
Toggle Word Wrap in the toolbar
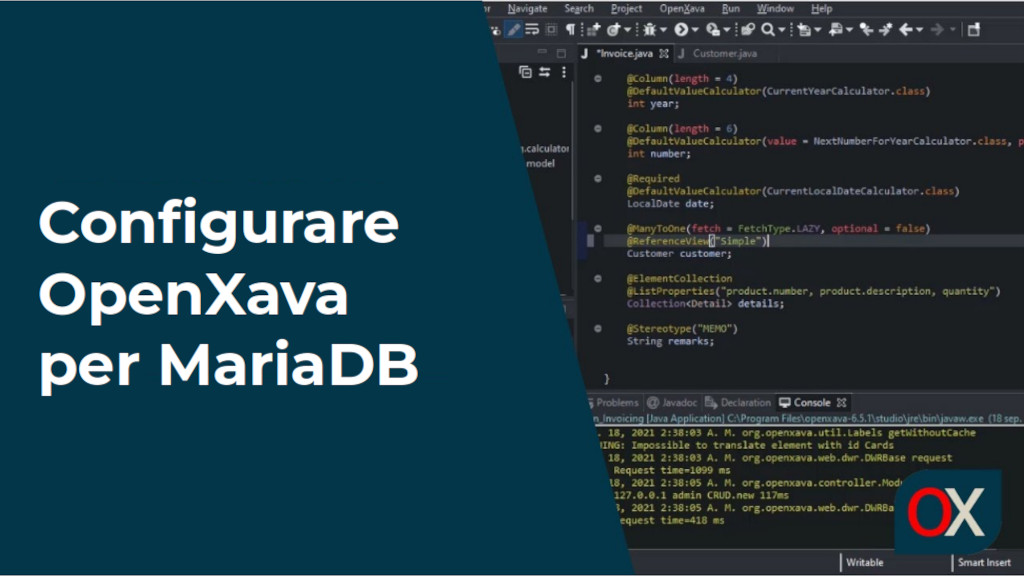tap(532, 29)
